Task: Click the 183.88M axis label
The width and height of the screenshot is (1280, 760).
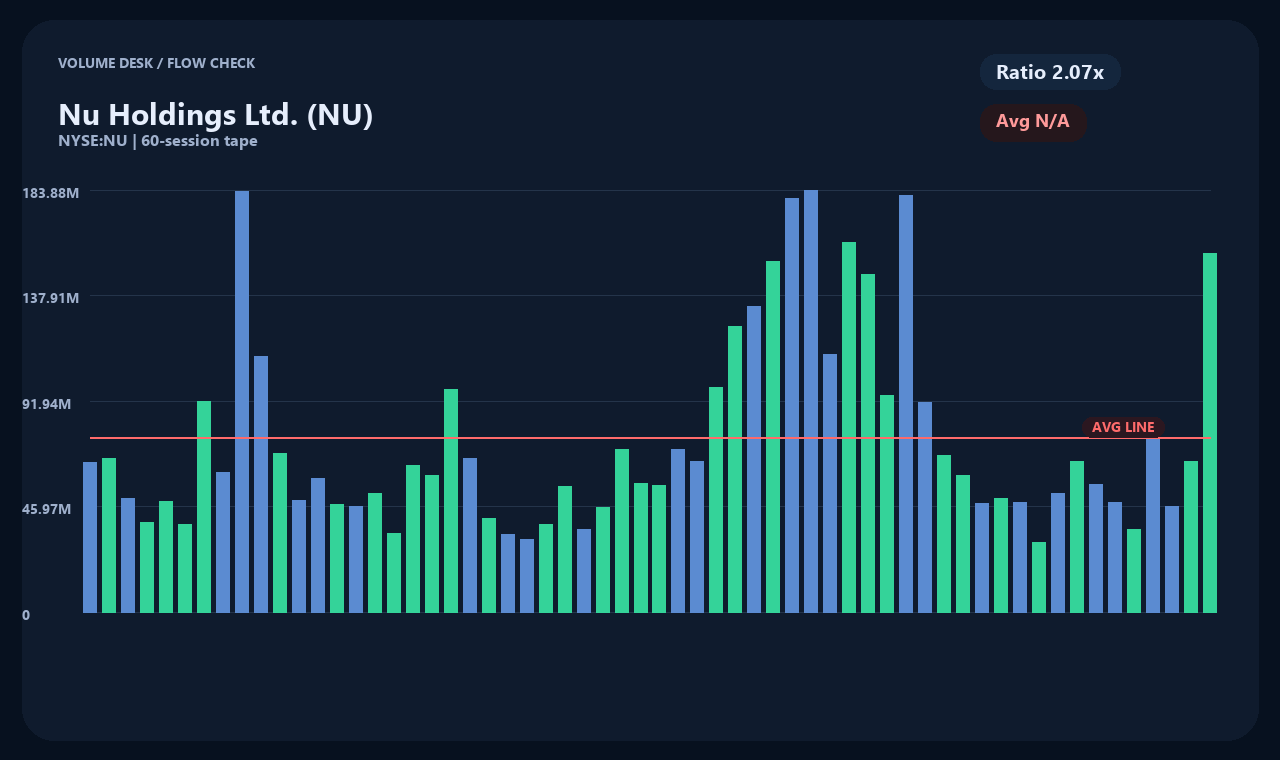Action: 50,192
